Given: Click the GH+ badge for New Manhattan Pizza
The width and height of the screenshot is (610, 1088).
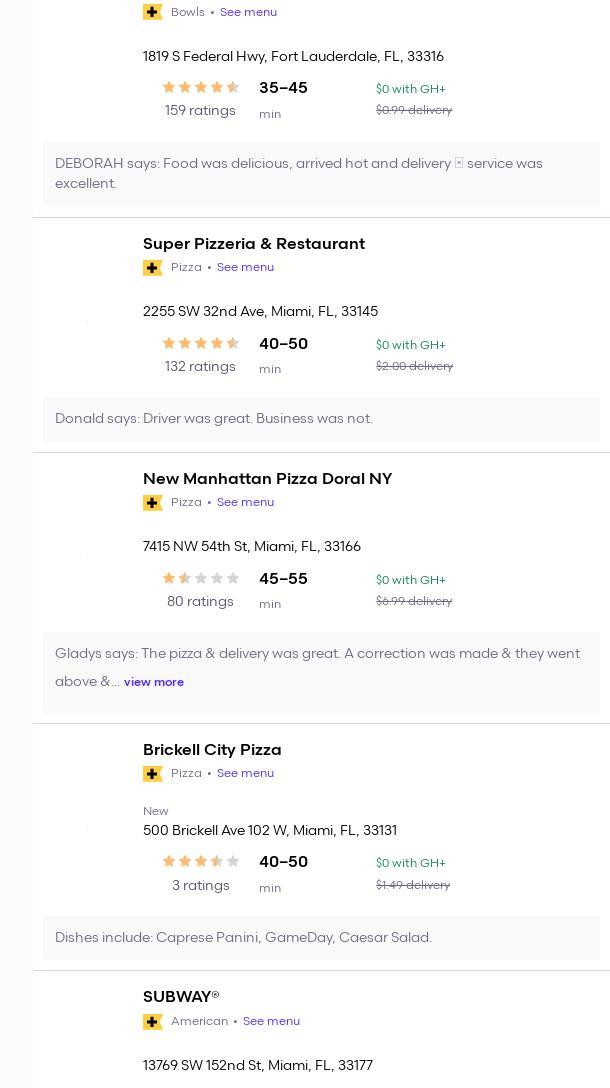Looking at the screenshot, I should pos(153,503).
